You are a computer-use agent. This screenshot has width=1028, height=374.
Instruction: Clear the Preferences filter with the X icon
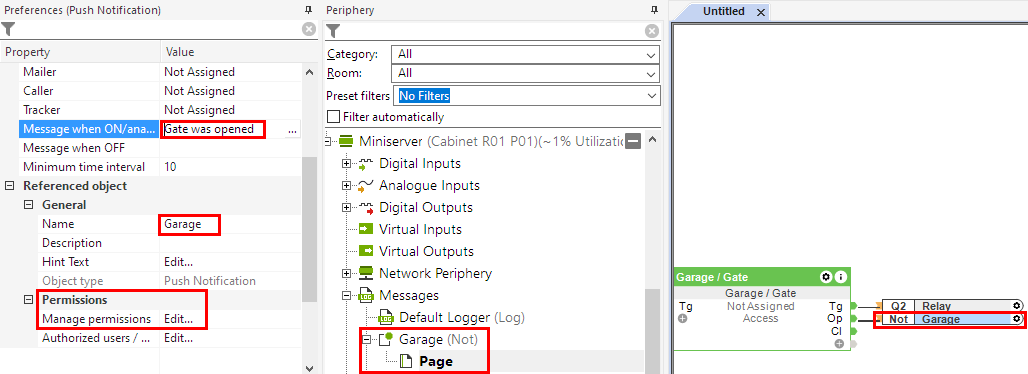(308, 30)
